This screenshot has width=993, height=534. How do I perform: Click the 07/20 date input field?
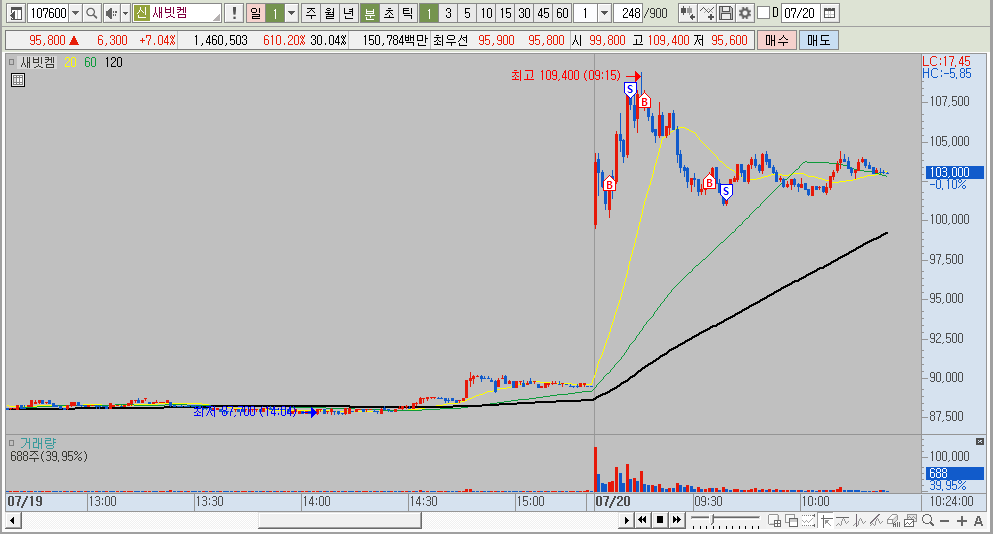799,13
